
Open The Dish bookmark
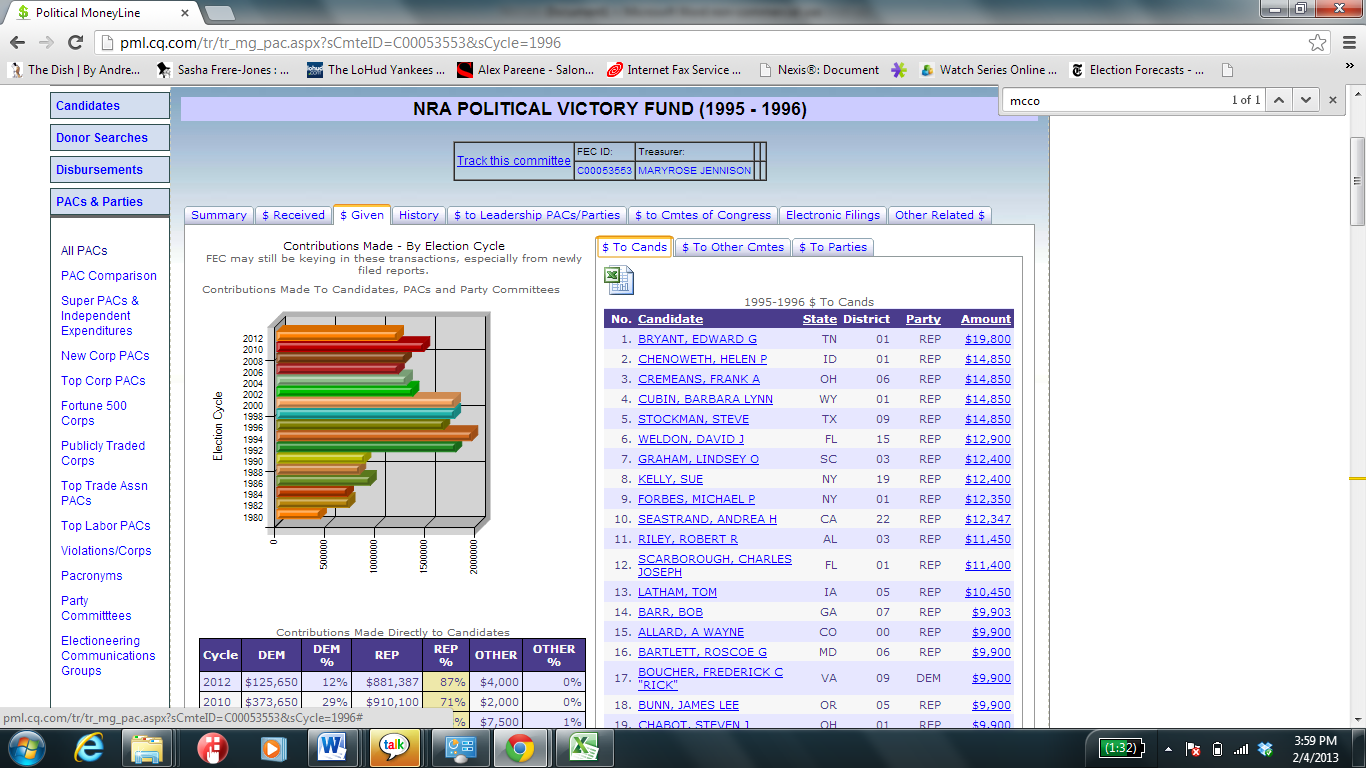tap(75, 70)
